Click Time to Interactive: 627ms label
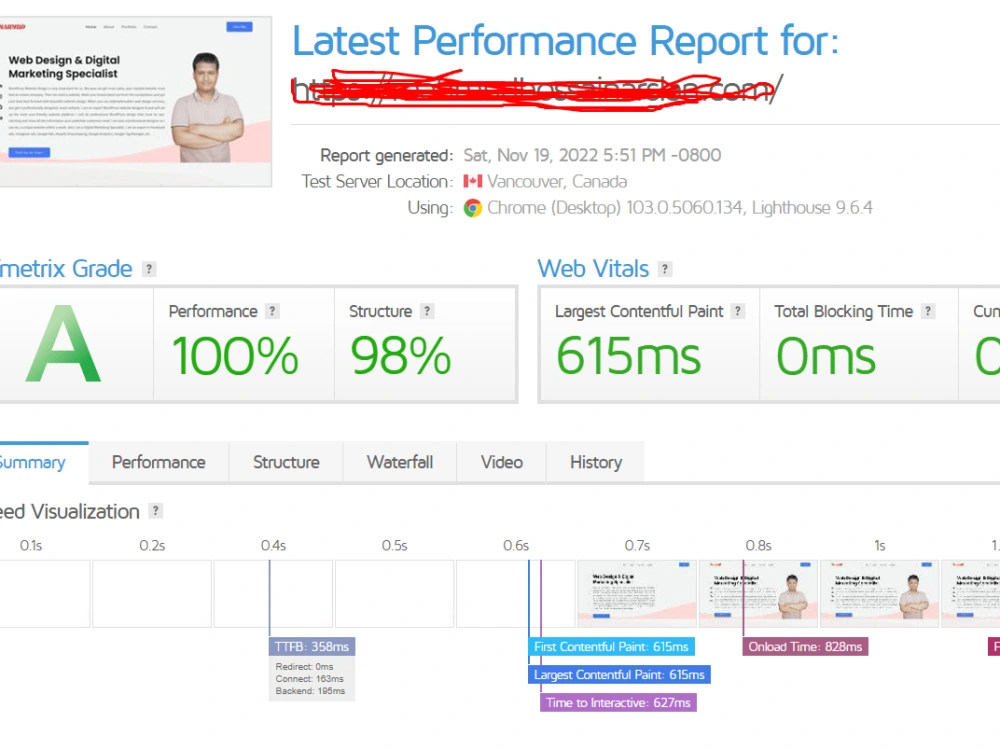The width and height of the screenshot is (1000, 750). 619,703
